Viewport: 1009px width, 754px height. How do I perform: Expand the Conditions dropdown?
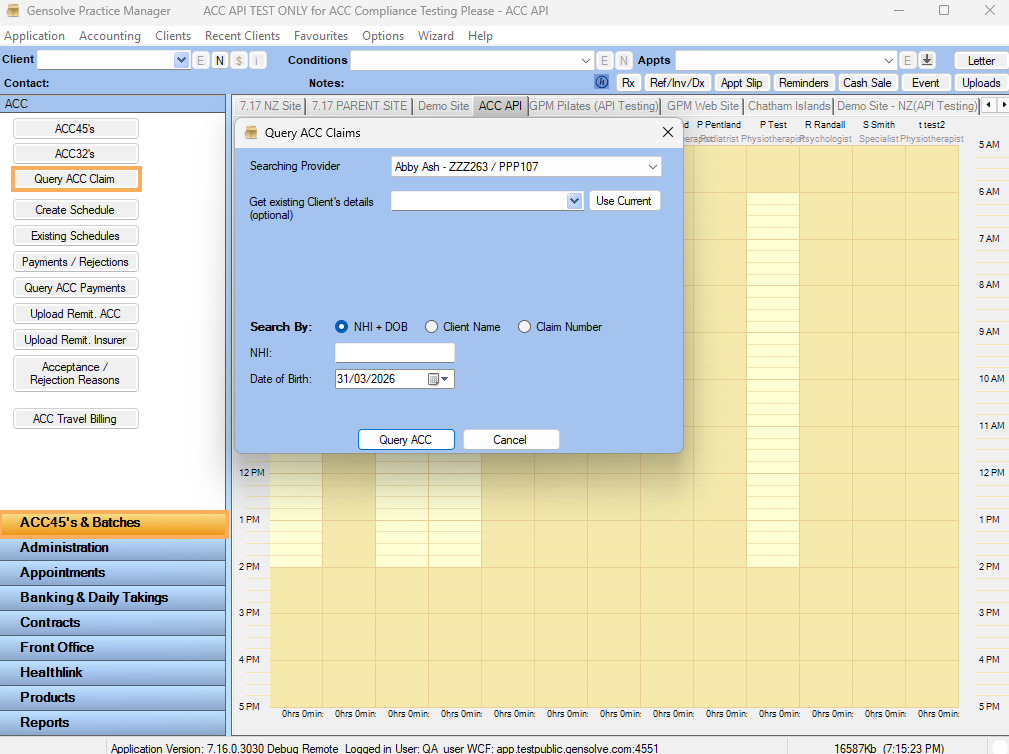pos(586,60)
